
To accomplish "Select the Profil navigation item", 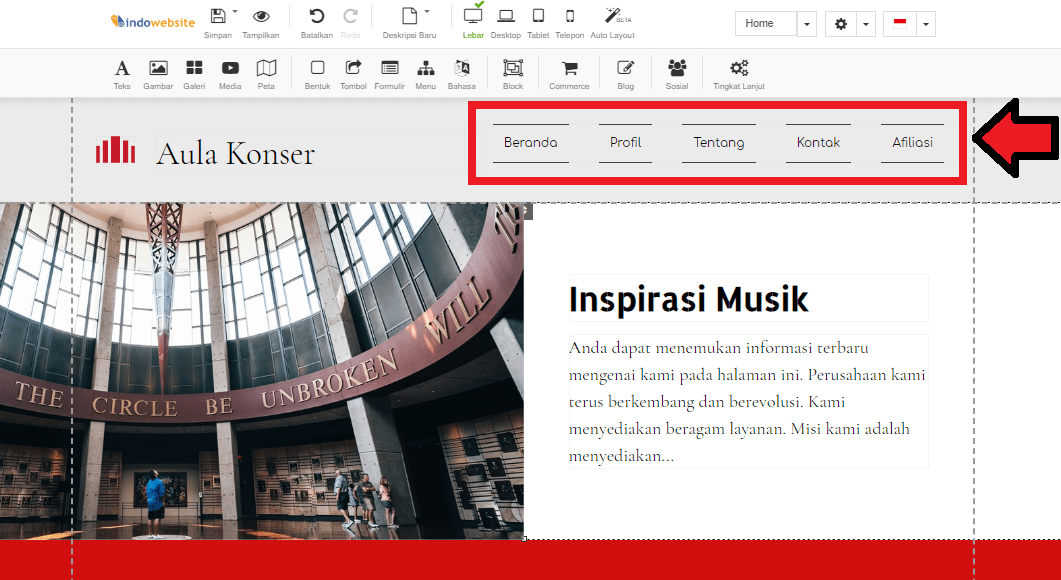I will pyautogui.click(x=625, y=143).
